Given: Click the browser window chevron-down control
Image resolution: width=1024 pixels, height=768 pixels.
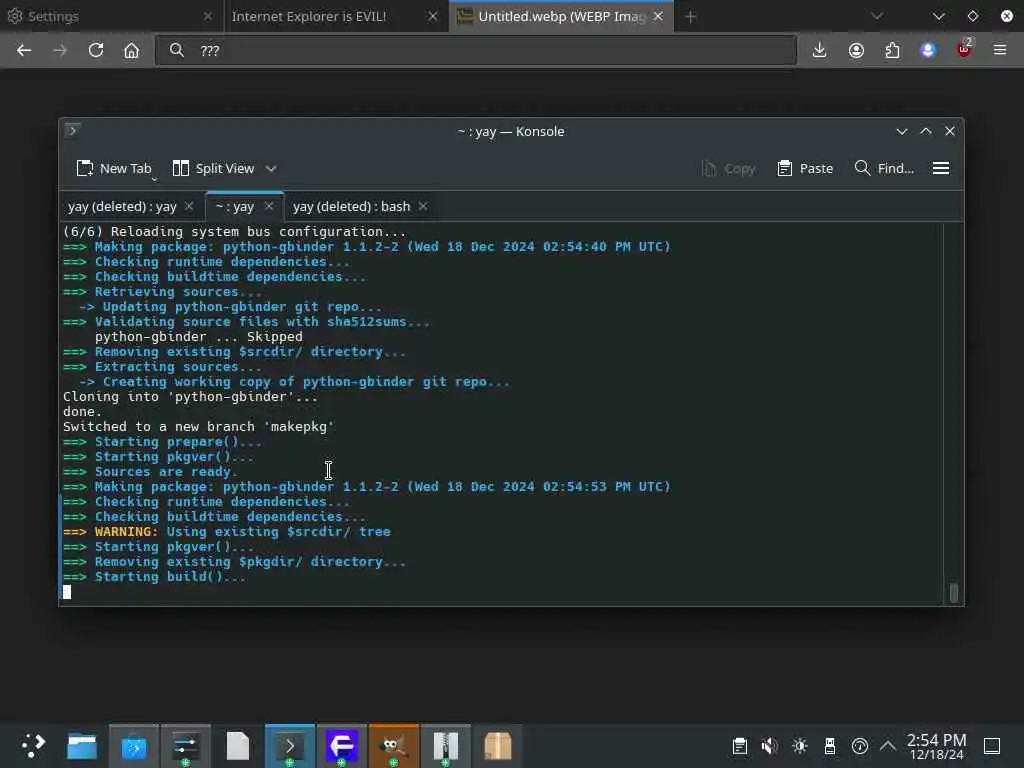Looking at the screenshot, I should (938, 16).
